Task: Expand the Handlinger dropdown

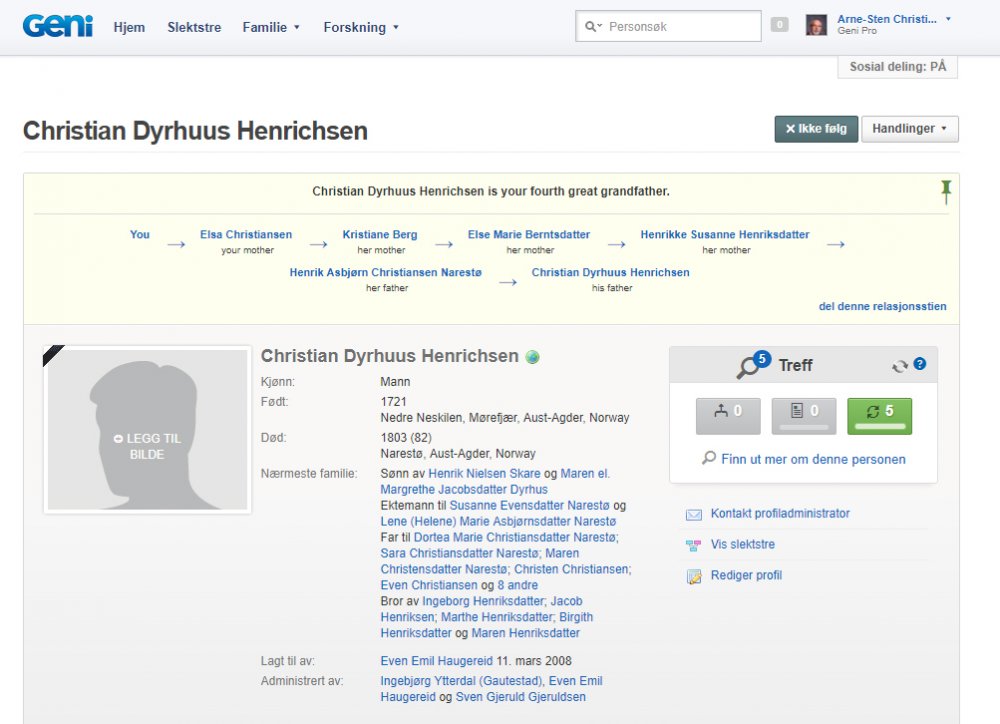Action: (909, 129)
